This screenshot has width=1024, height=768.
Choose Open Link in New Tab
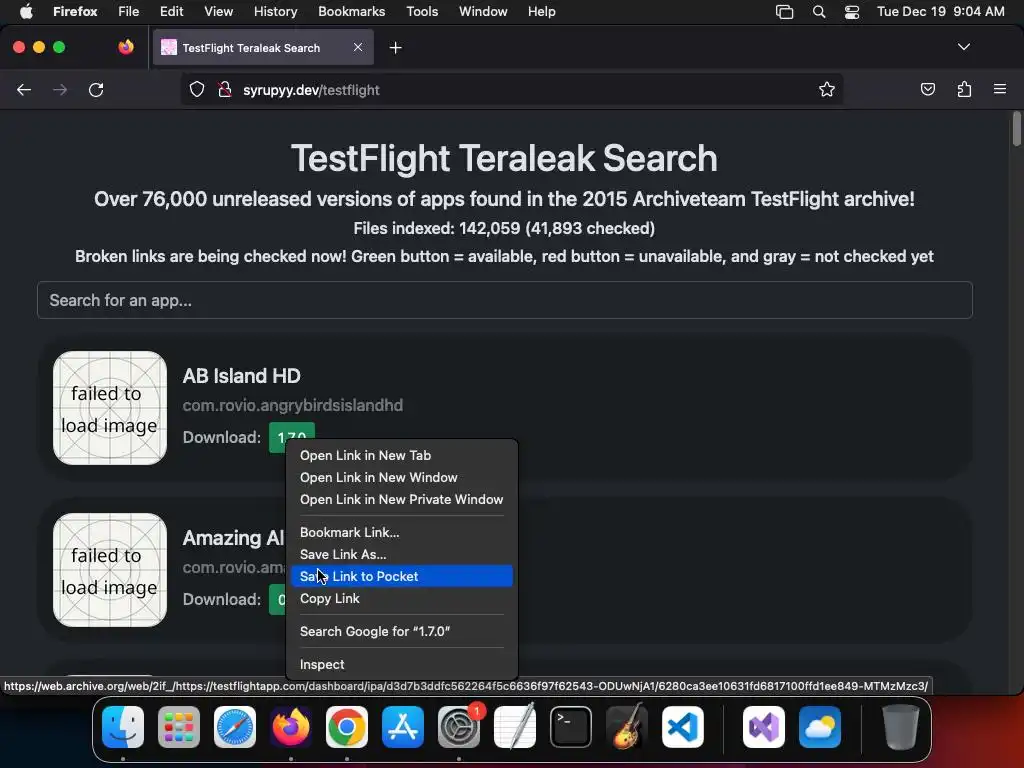click(x=401, y=455)
